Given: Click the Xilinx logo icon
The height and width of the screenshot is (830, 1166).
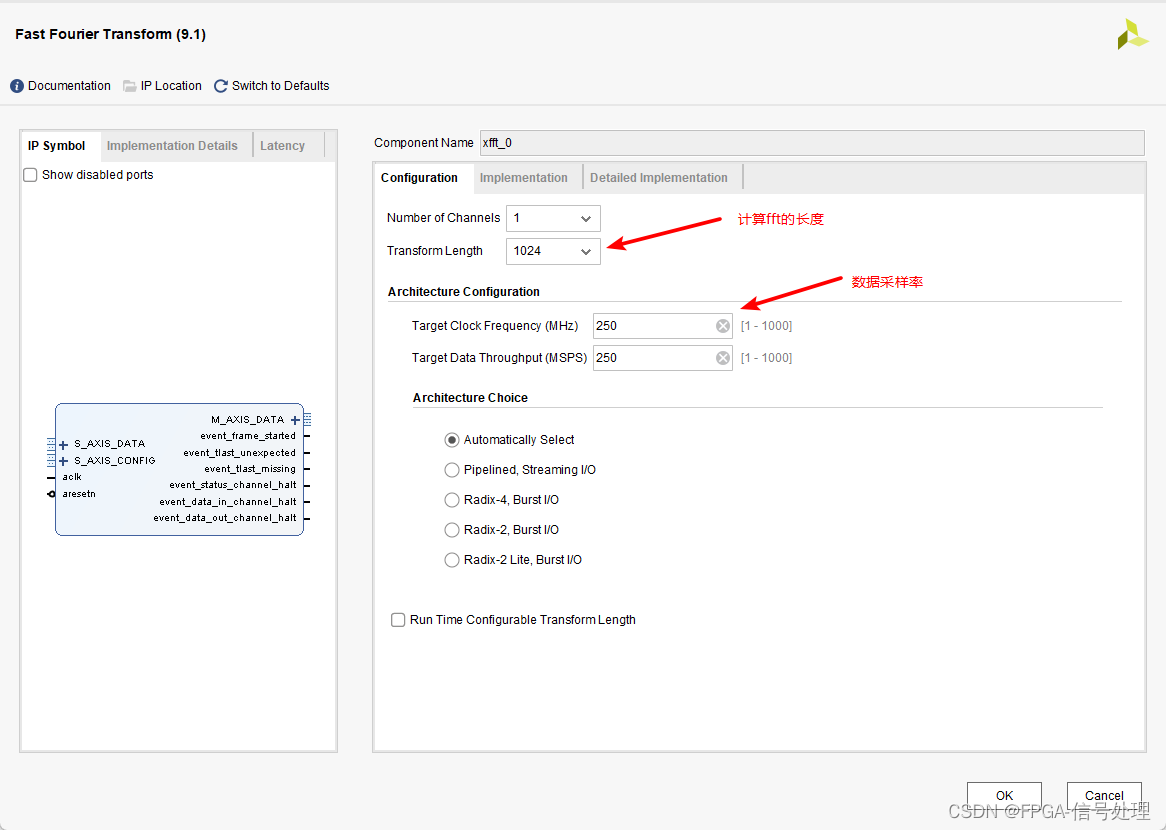Looking at the screenshot, I should 1133,34.
